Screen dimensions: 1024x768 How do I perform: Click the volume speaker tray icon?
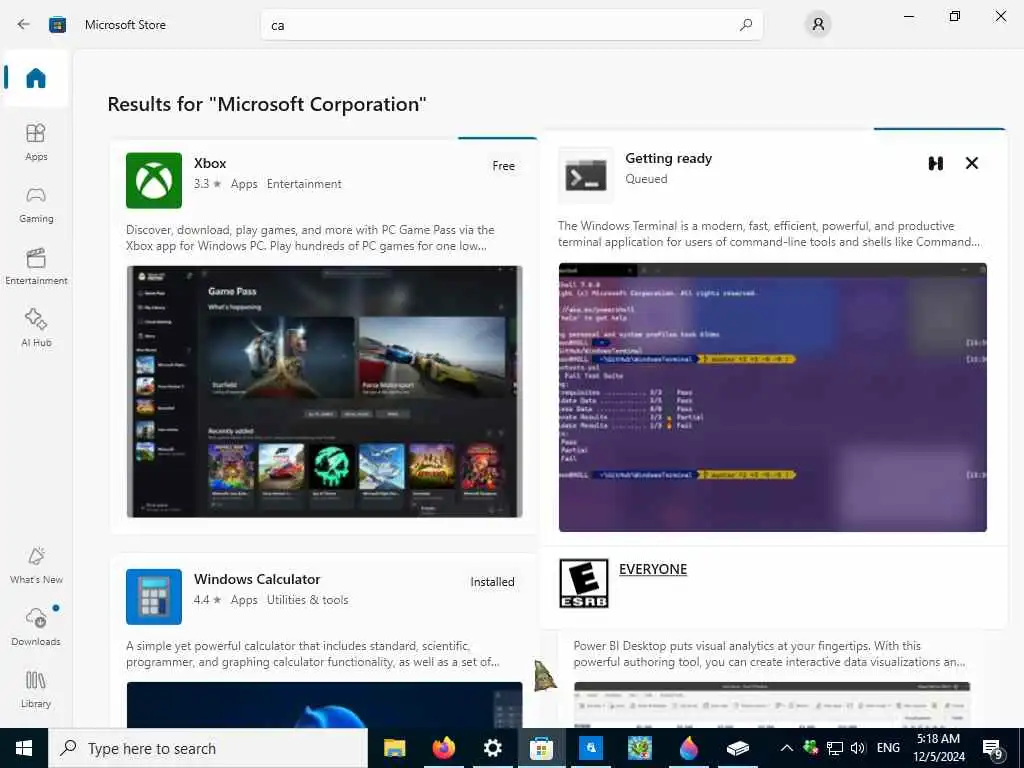point(857,748)
